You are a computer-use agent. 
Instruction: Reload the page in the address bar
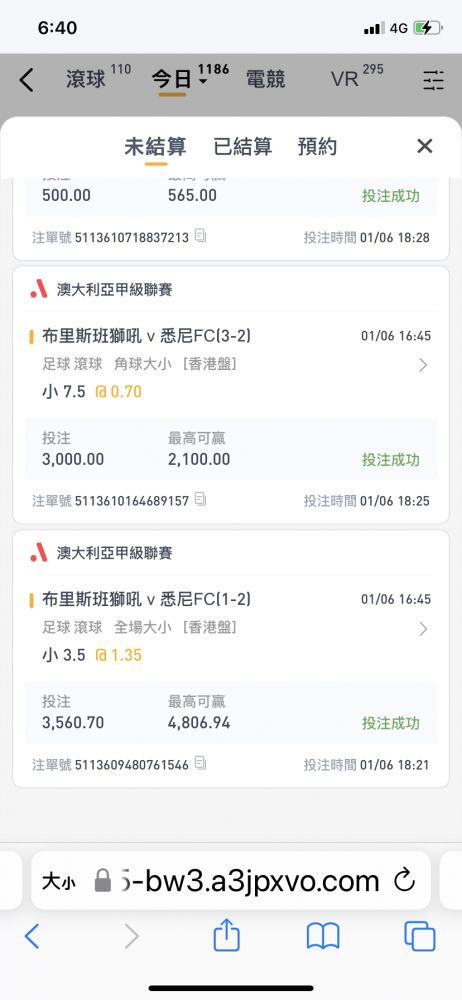(x=405, y=881)
